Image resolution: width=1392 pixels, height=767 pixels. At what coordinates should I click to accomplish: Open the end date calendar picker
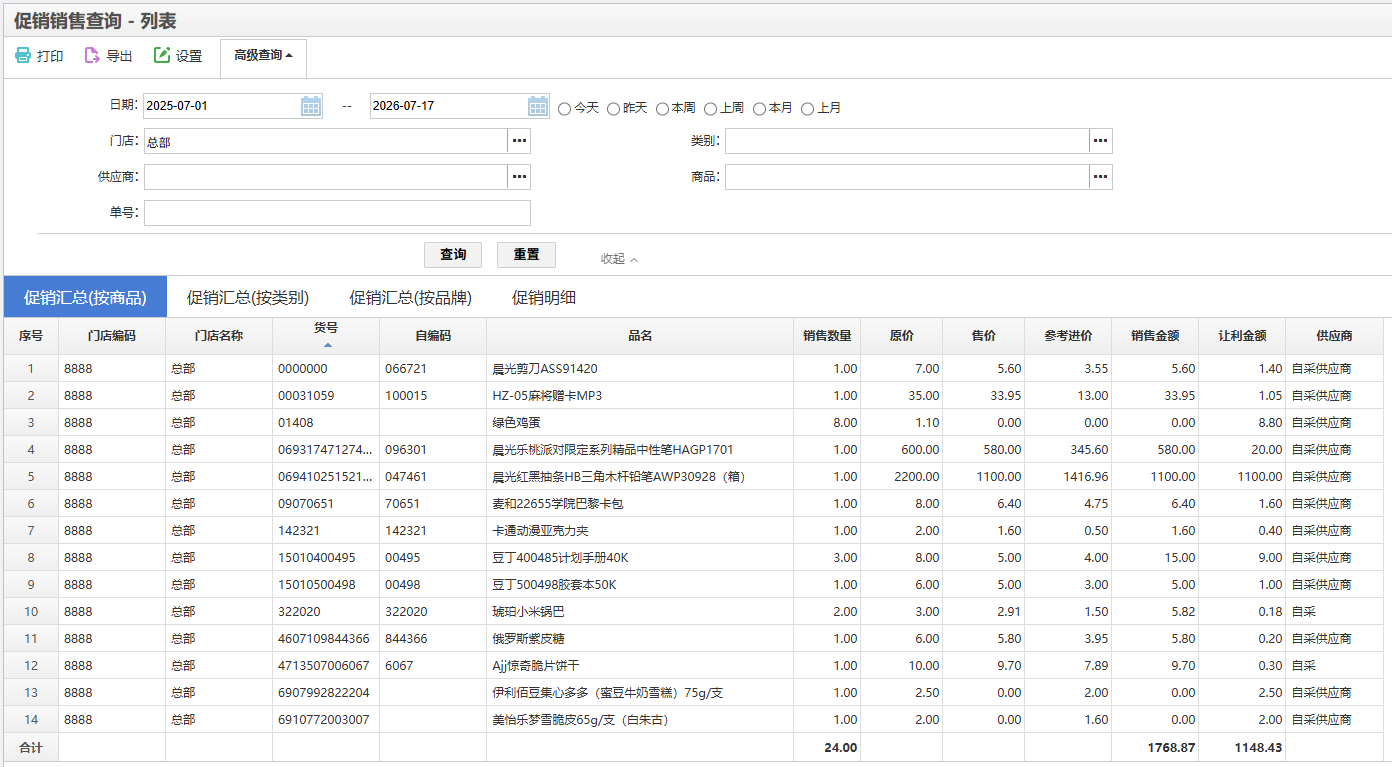pos(538,106)
